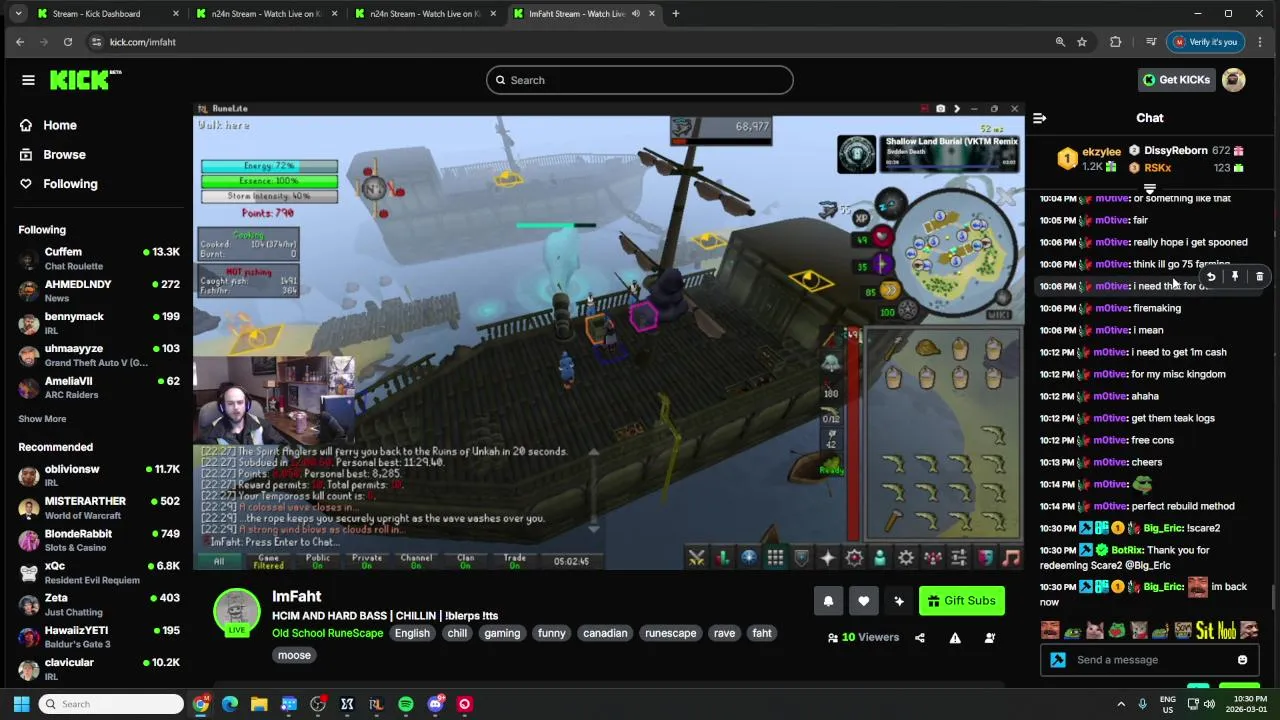Screen dimensions: 1280x720
Task: Click the Kick search field
Action: [640, 80]
